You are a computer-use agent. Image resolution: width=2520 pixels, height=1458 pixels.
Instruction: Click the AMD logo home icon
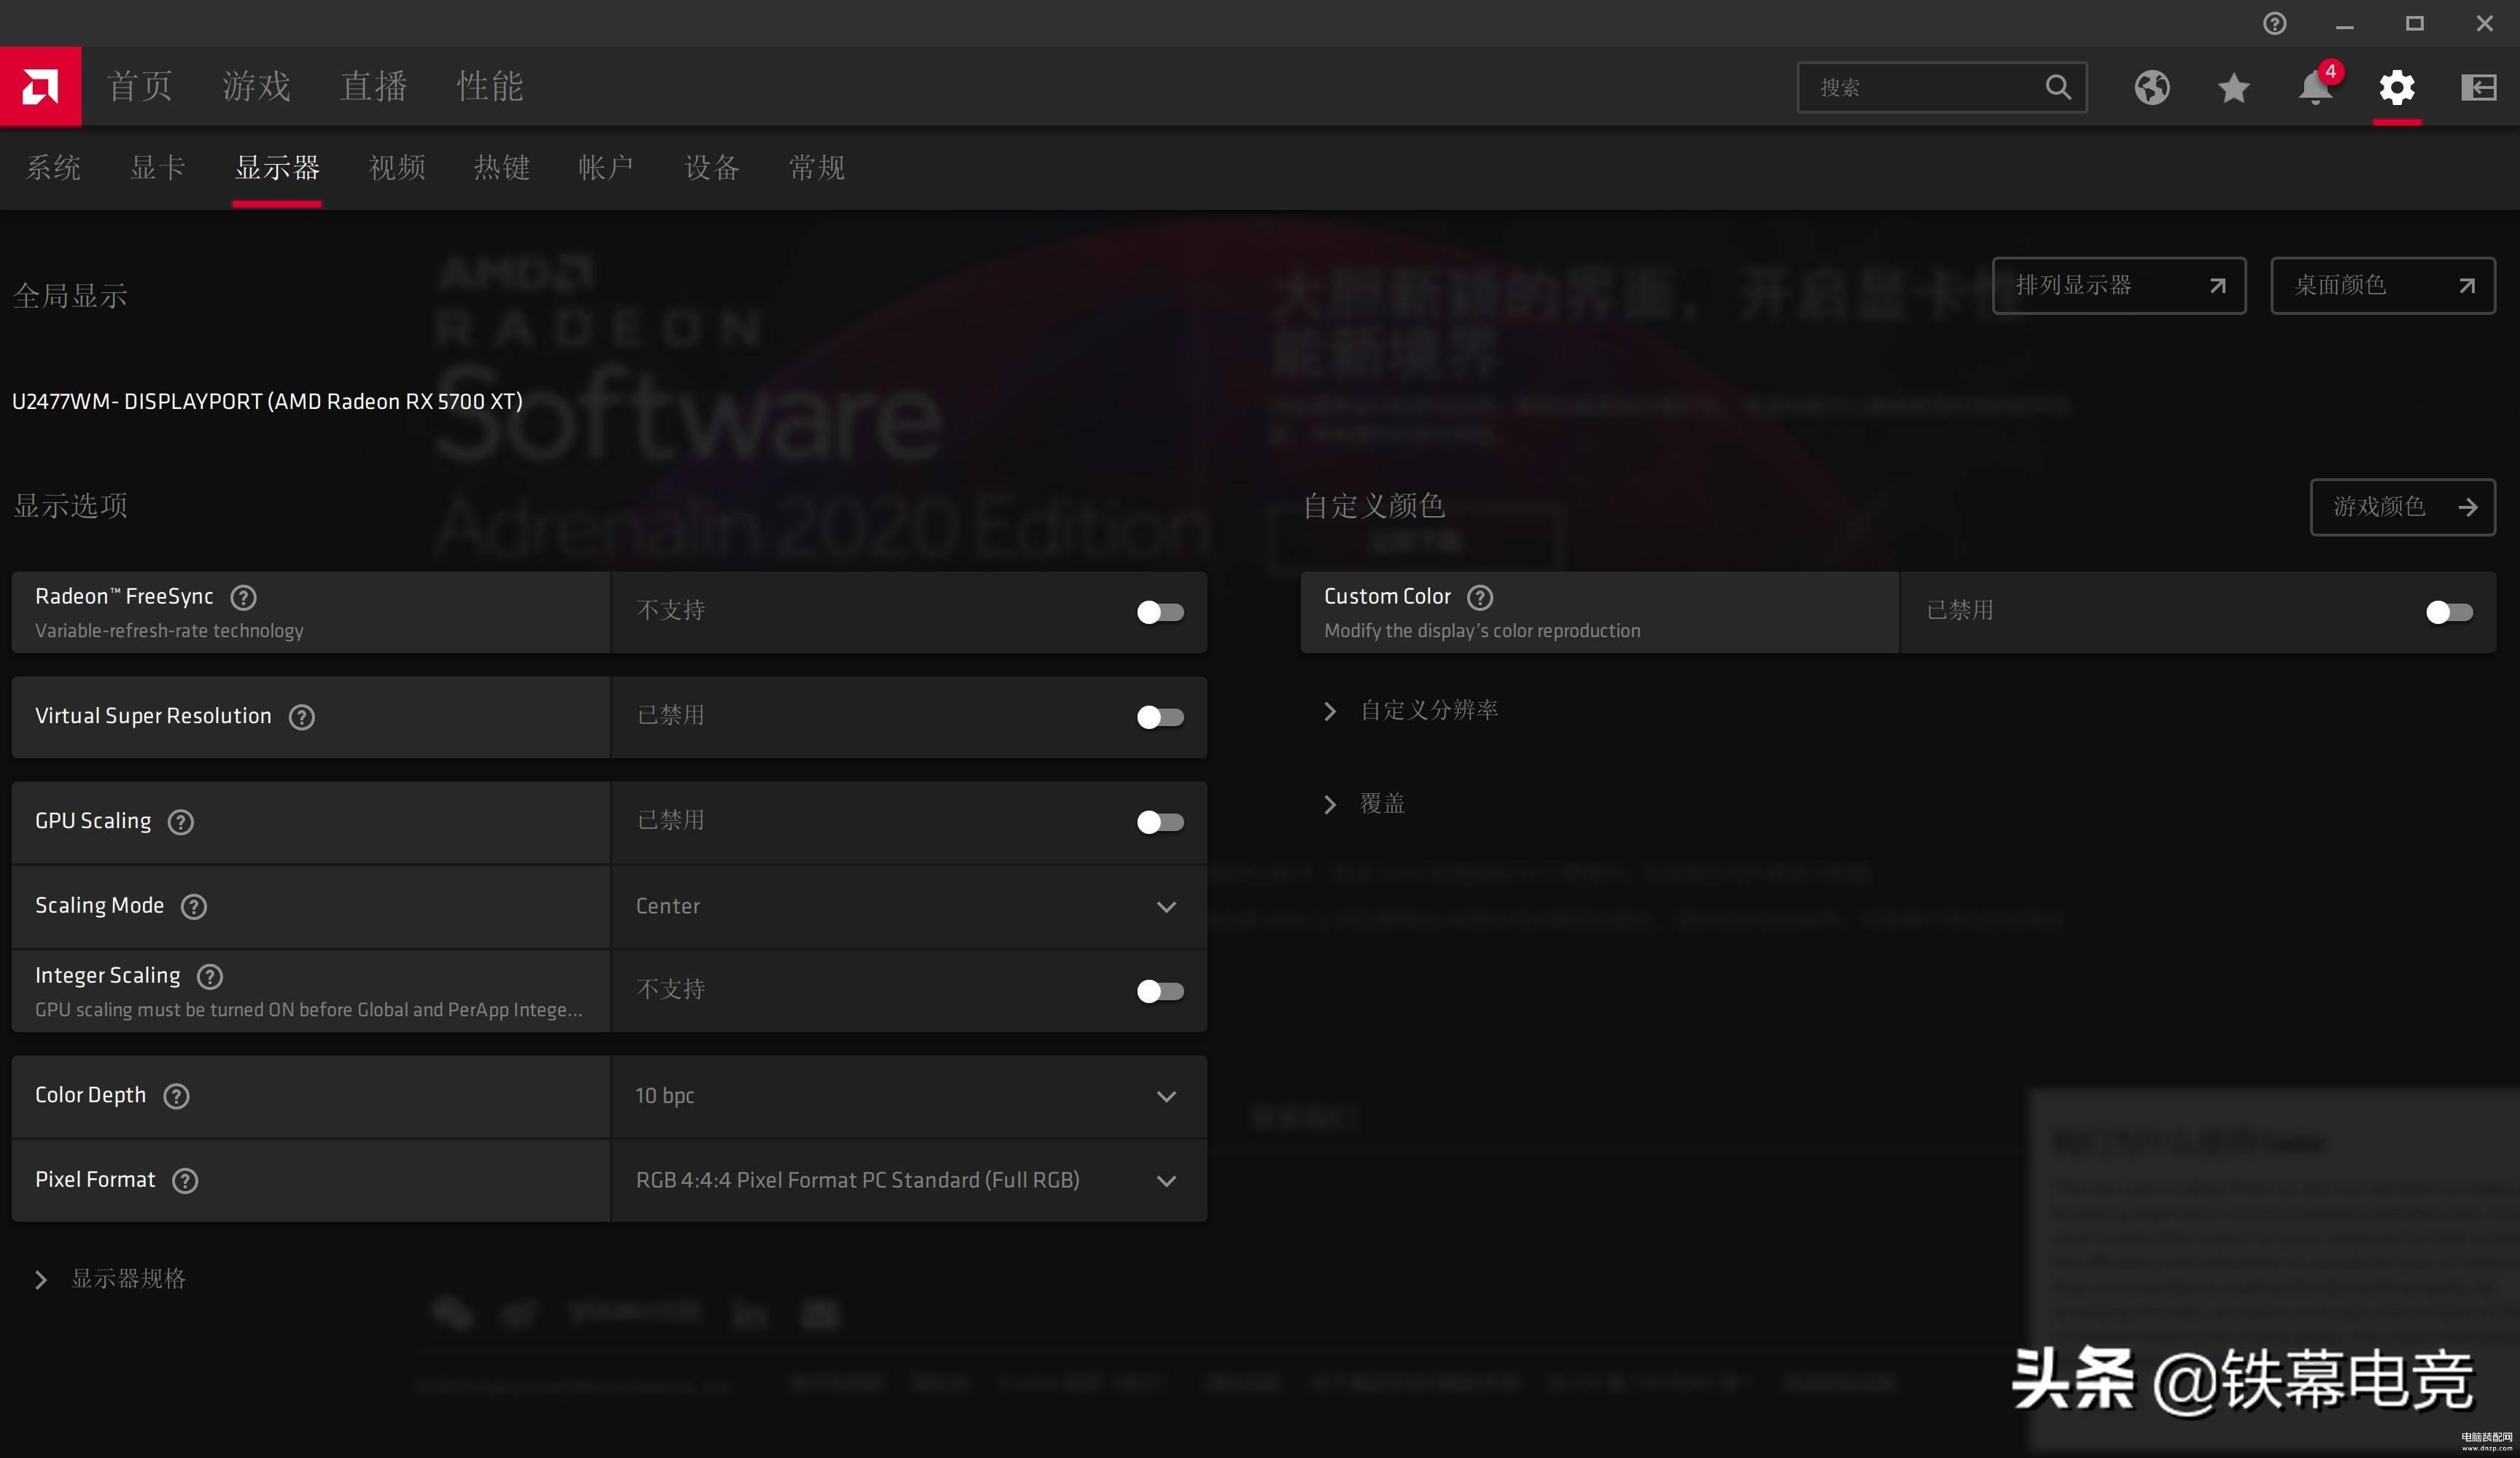click(x=40, y=86)
